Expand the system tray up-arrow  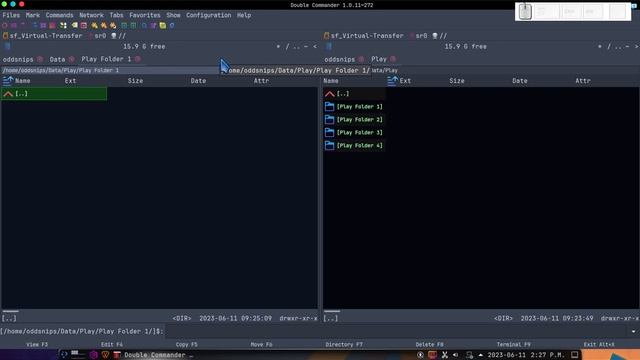tap(480, 355)
